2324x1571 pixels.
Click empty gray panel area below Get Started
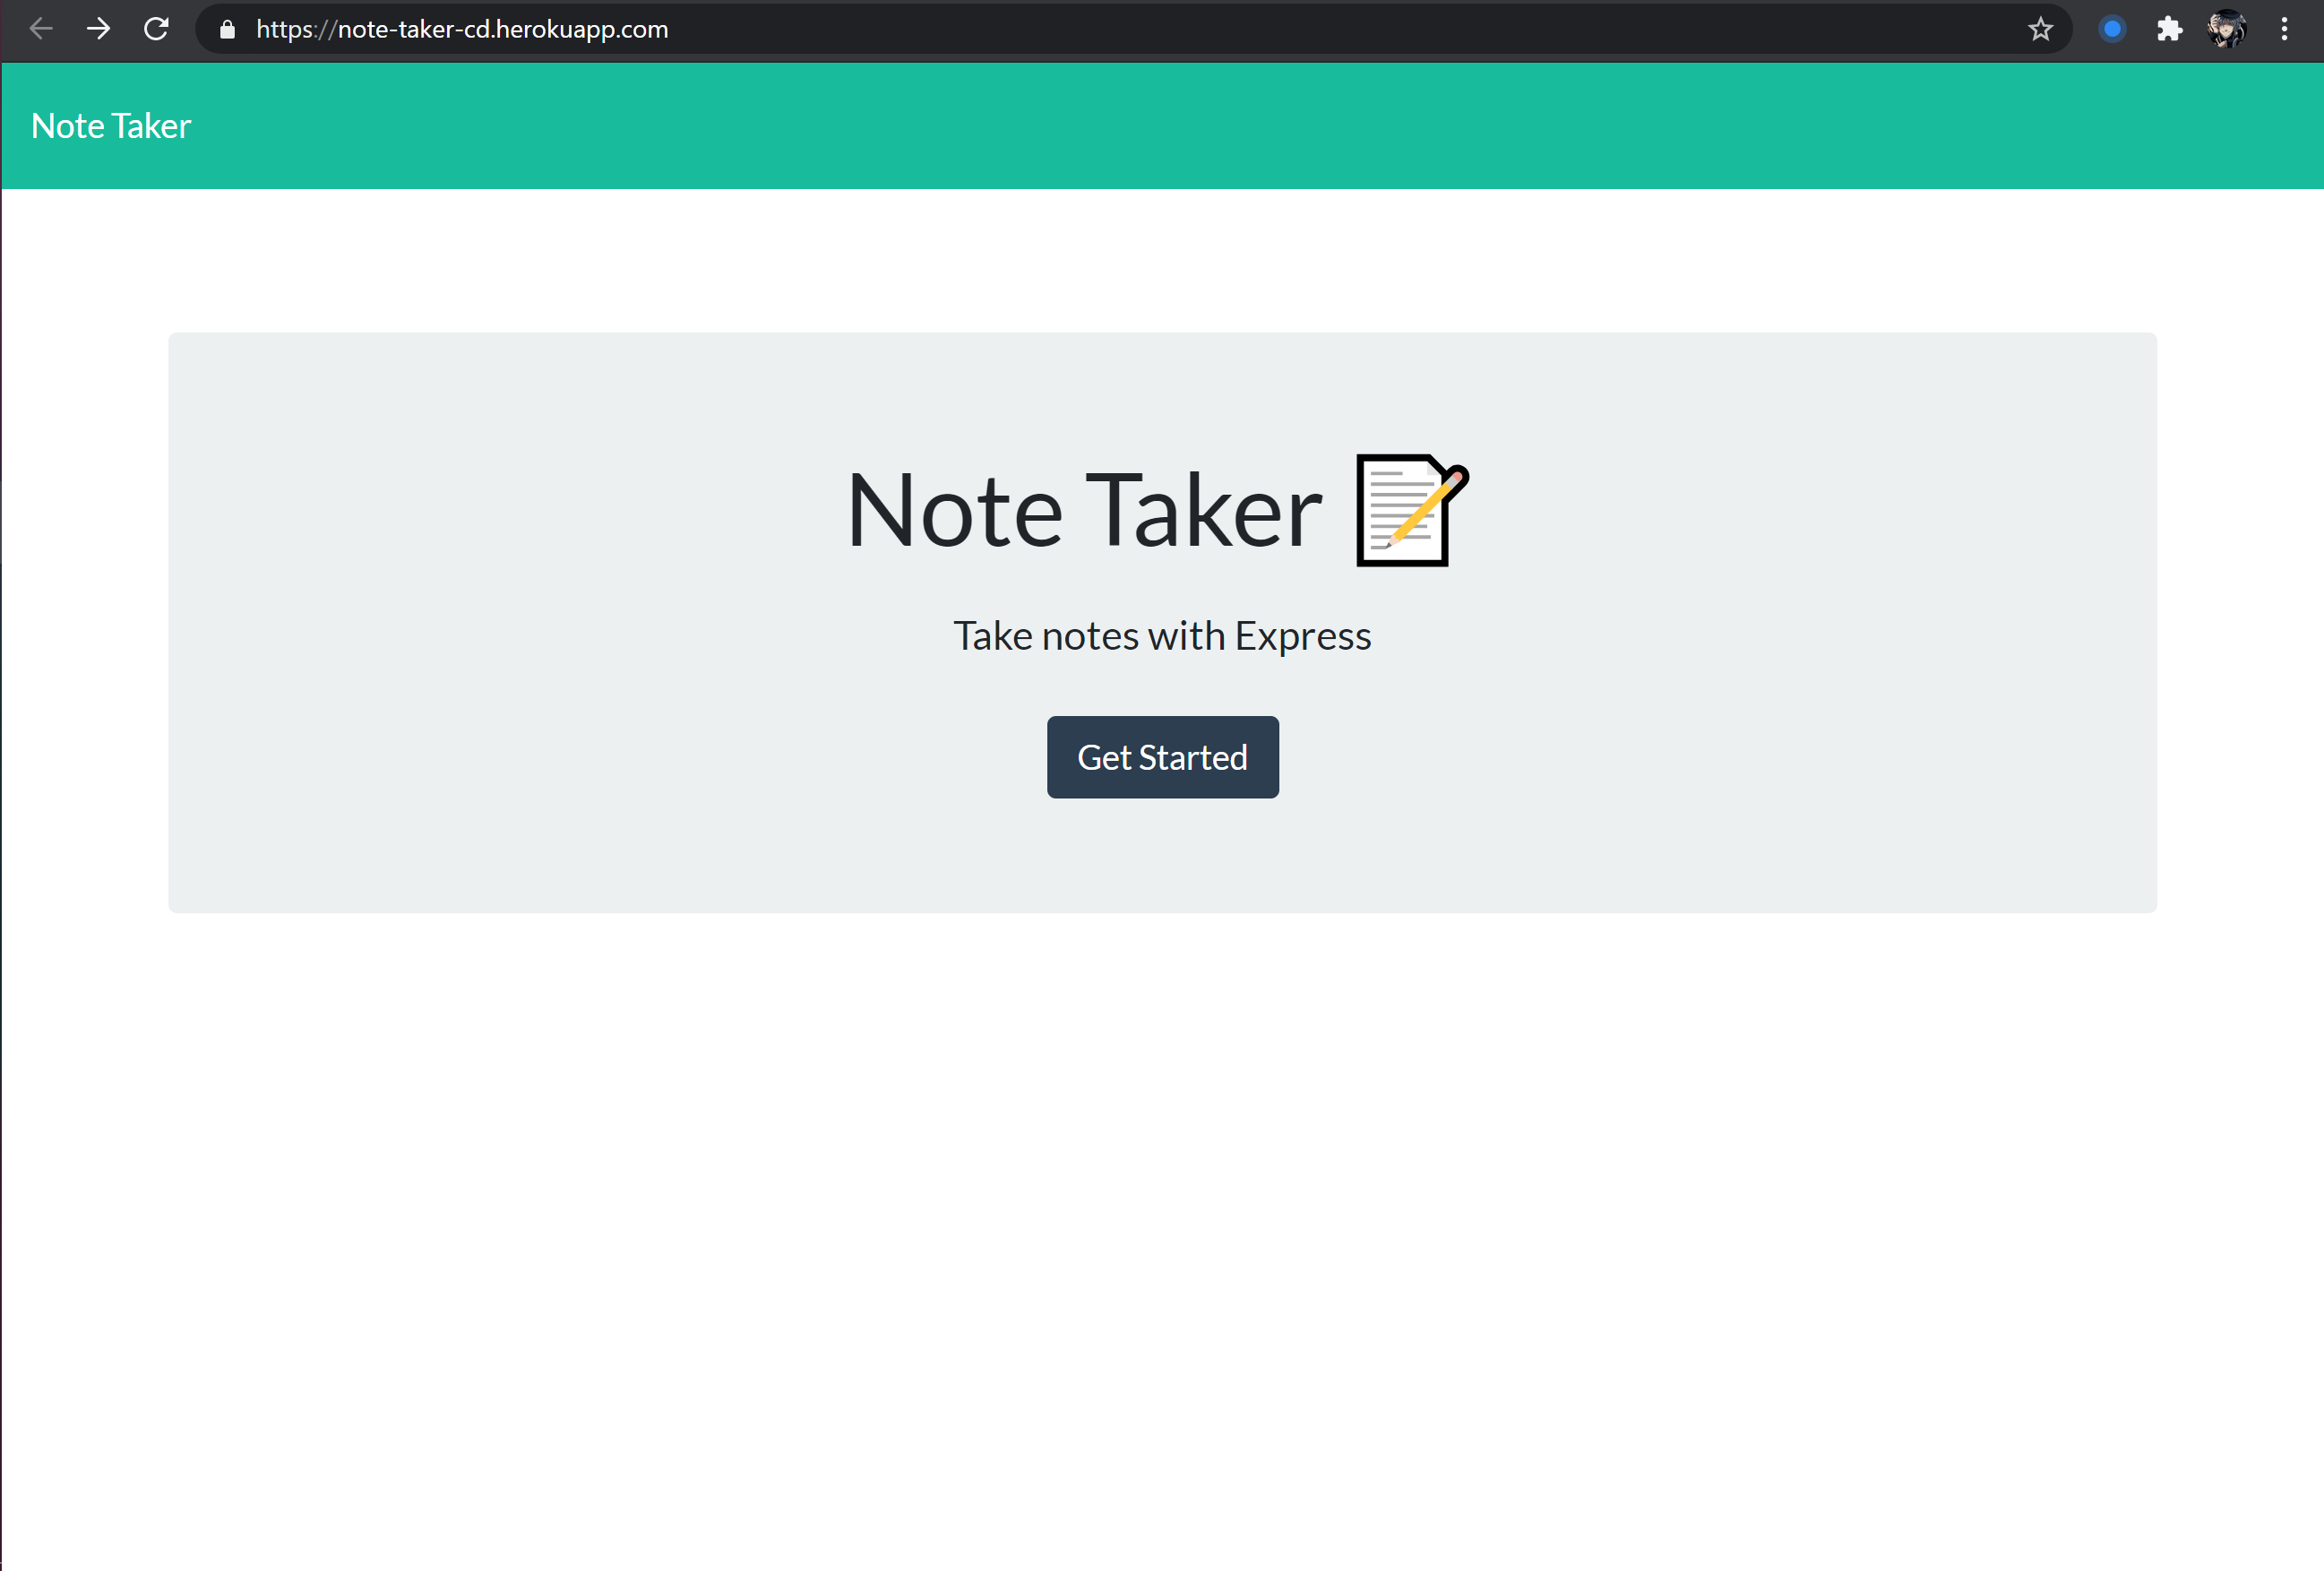[1162, 860]
